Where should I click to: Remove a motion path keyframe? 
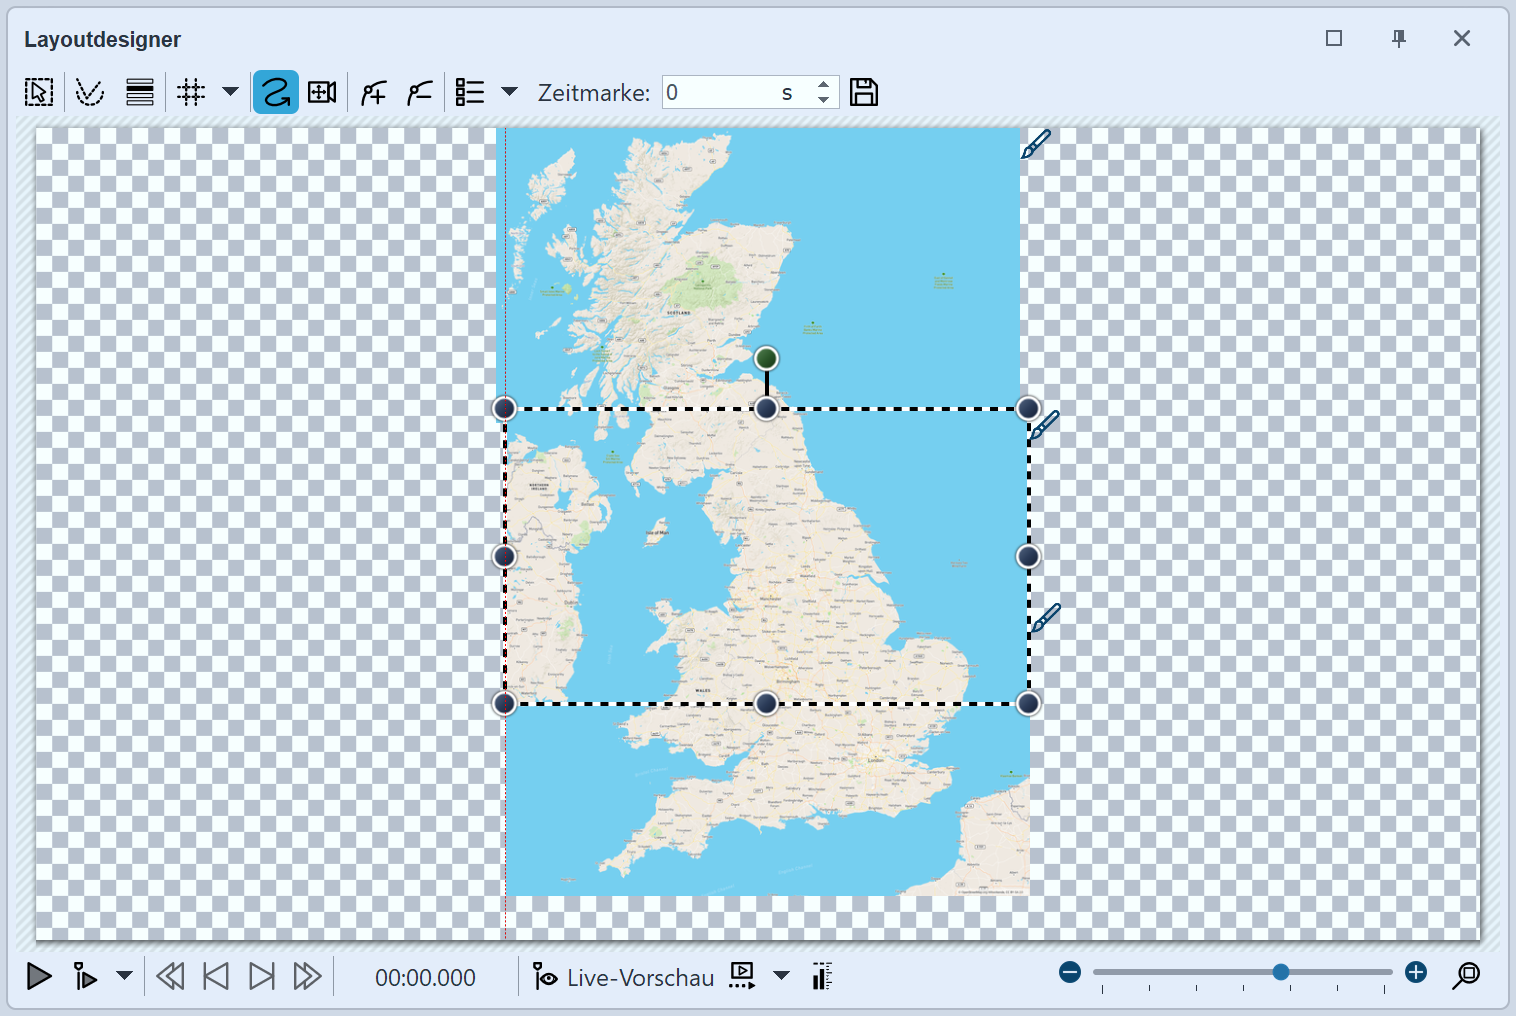(x=420, y=93)
